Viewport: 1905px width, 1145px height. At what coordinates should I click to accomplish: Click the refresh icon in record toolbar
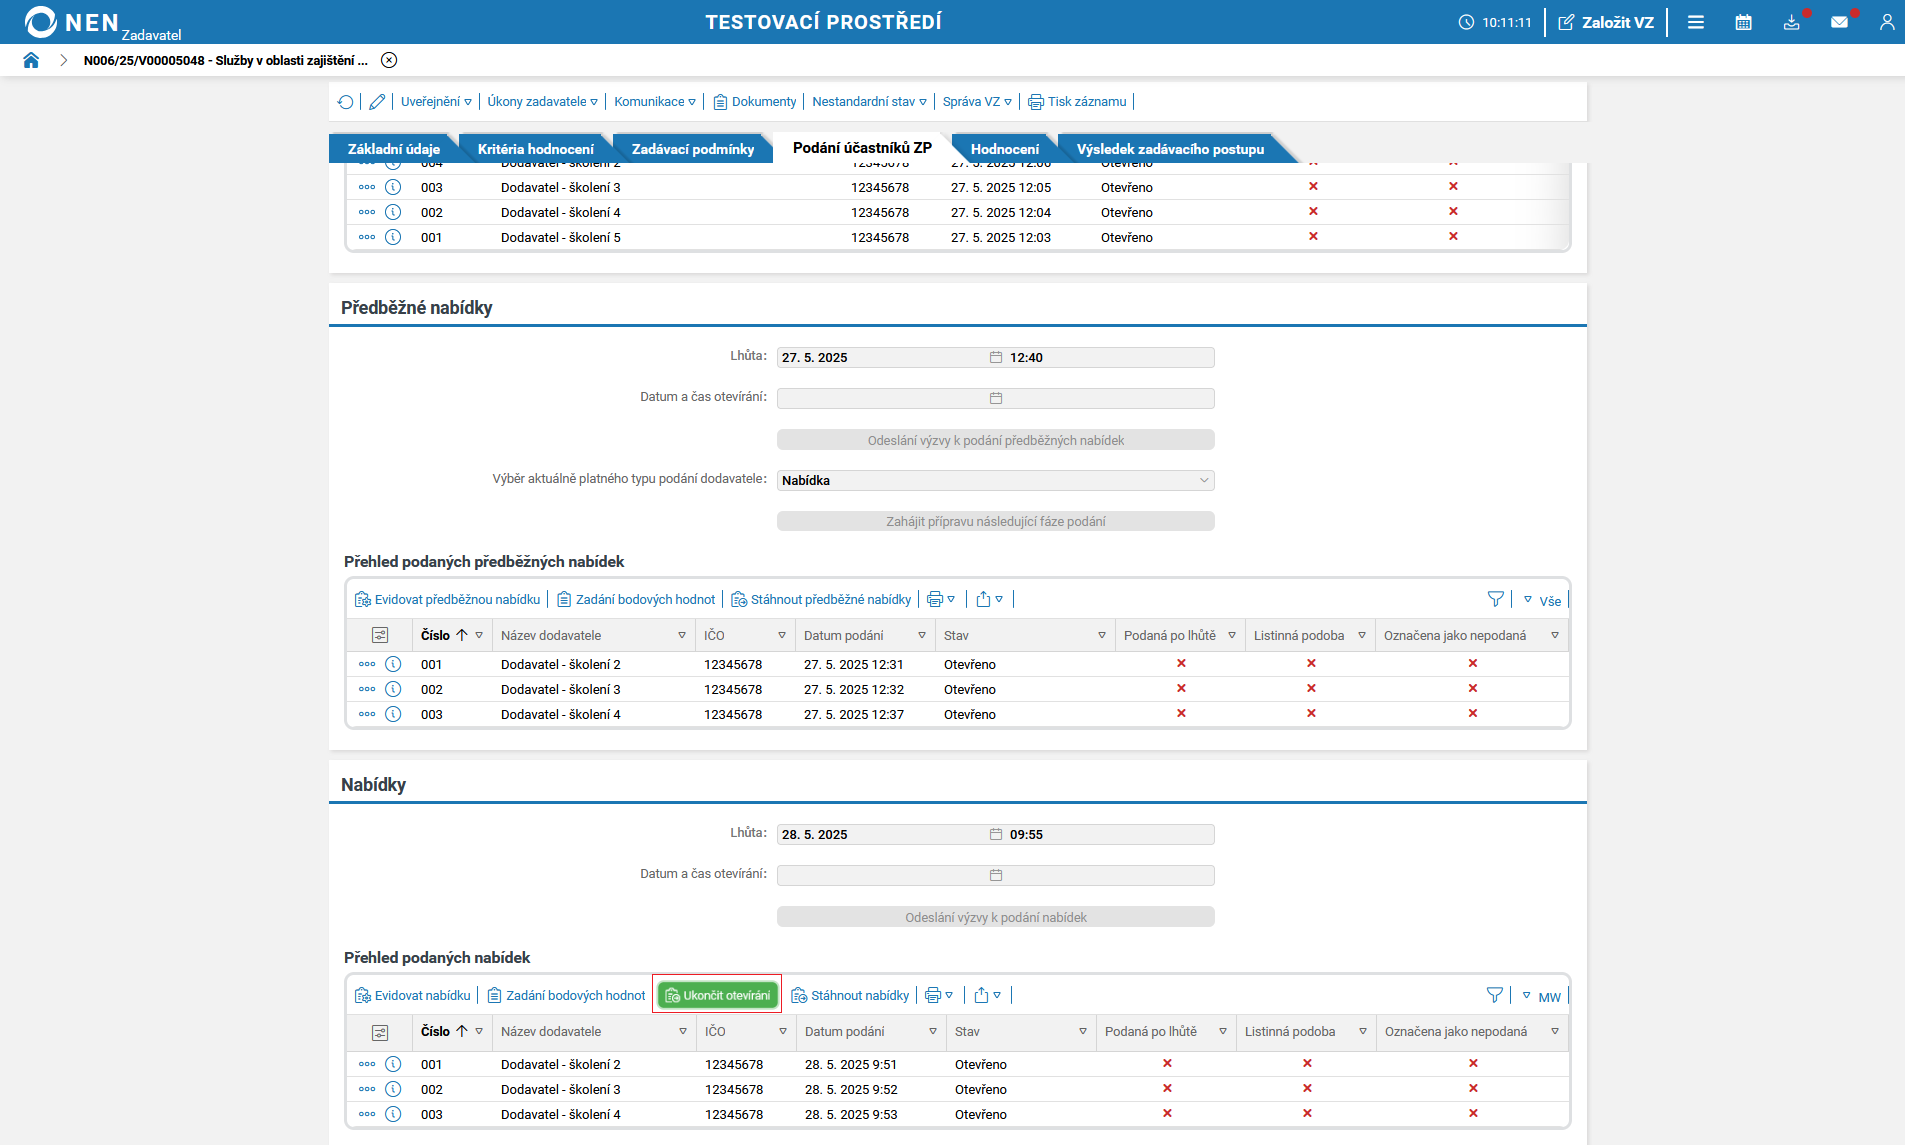pos(346,102)
